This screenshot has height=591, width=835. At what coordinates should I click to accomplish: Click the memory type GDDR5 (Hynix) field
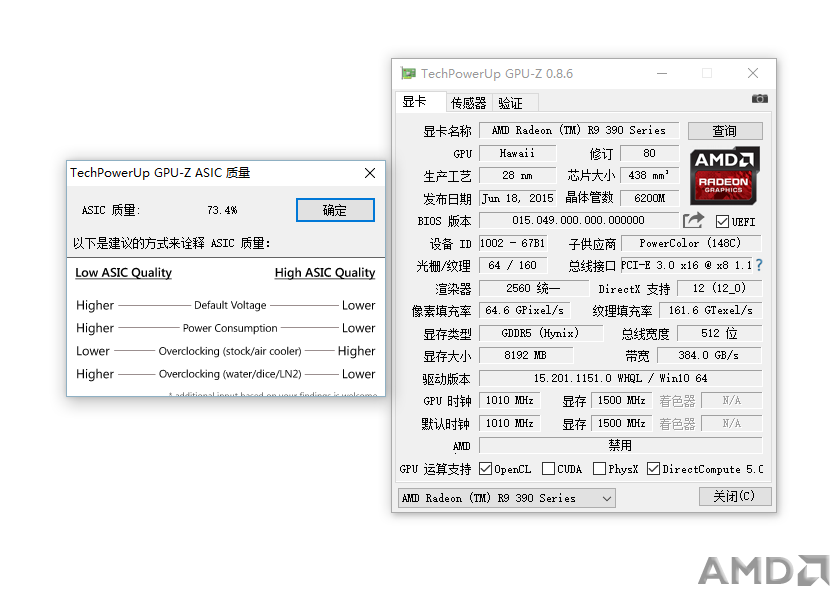coord(541,333)
